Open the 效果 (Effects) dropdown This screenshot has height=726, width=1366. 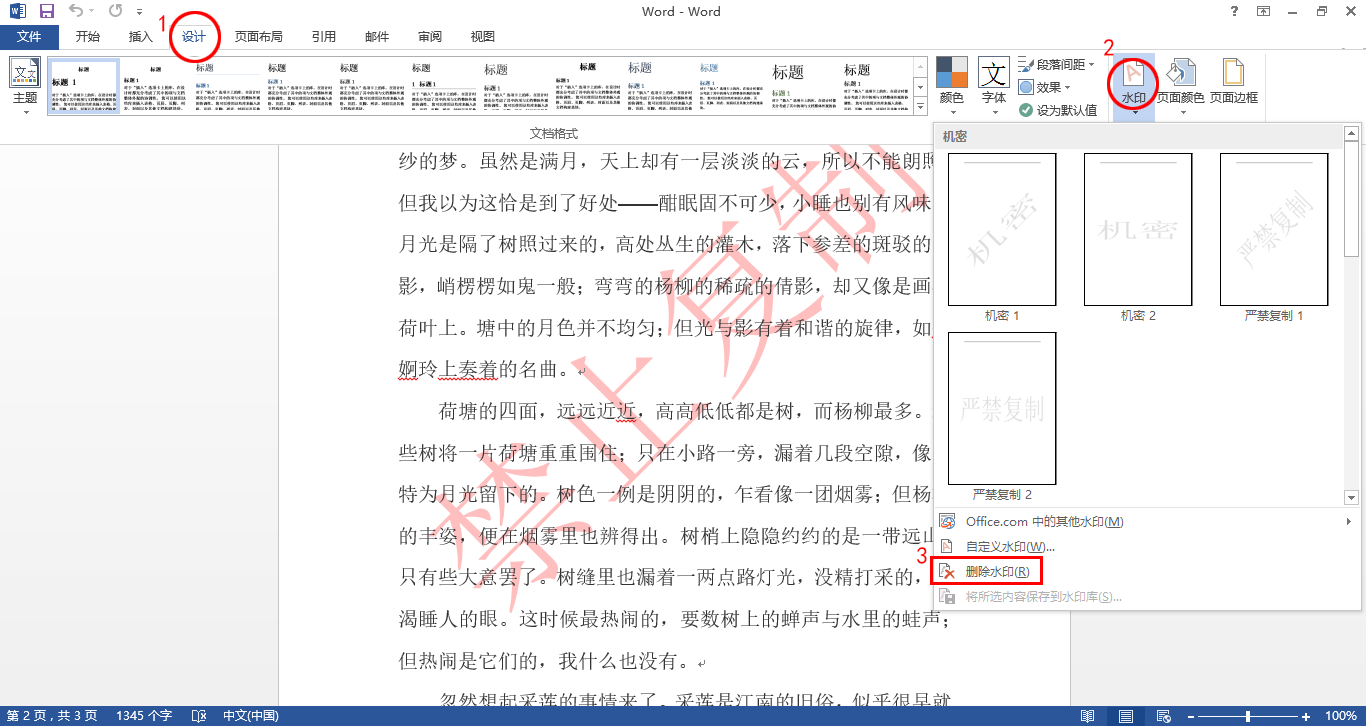[x=1044, y=87]
